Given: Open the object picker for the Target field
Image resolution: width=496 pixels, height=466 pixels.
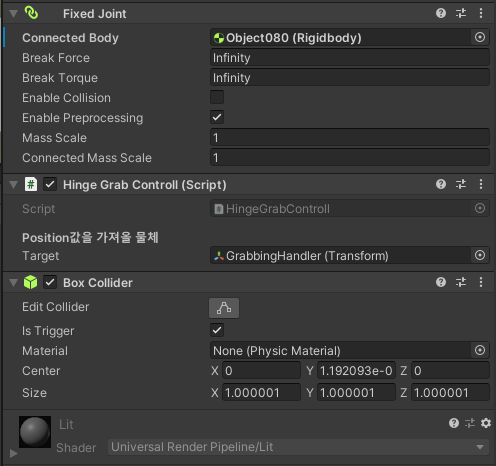Looking at the screenshot, I should (480, 255).
